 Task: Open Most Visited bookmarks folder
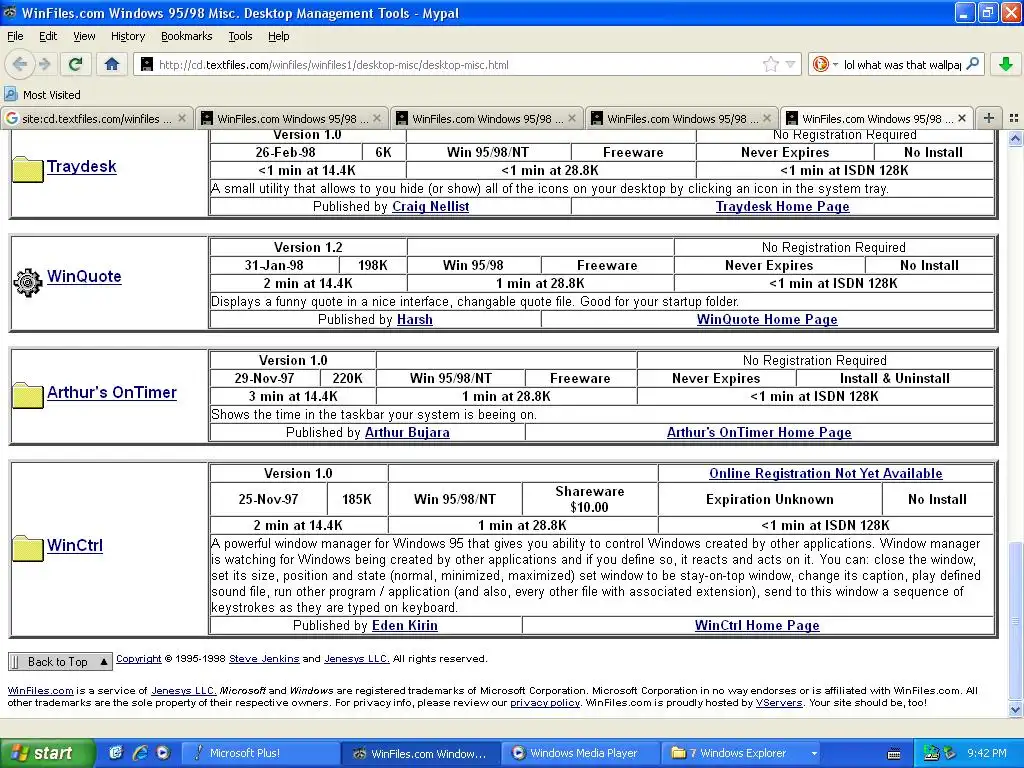tap(43, 95)
